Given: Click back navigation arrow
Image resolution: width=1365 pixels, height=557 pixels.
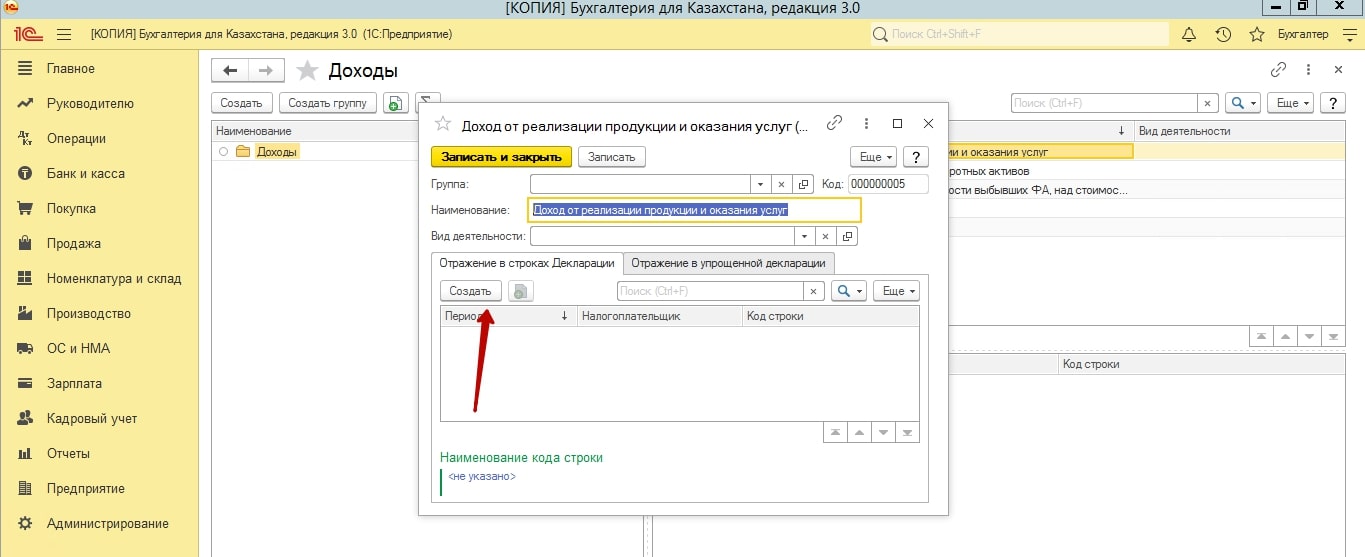Looking at the screenshot, I should coord(231,70).
